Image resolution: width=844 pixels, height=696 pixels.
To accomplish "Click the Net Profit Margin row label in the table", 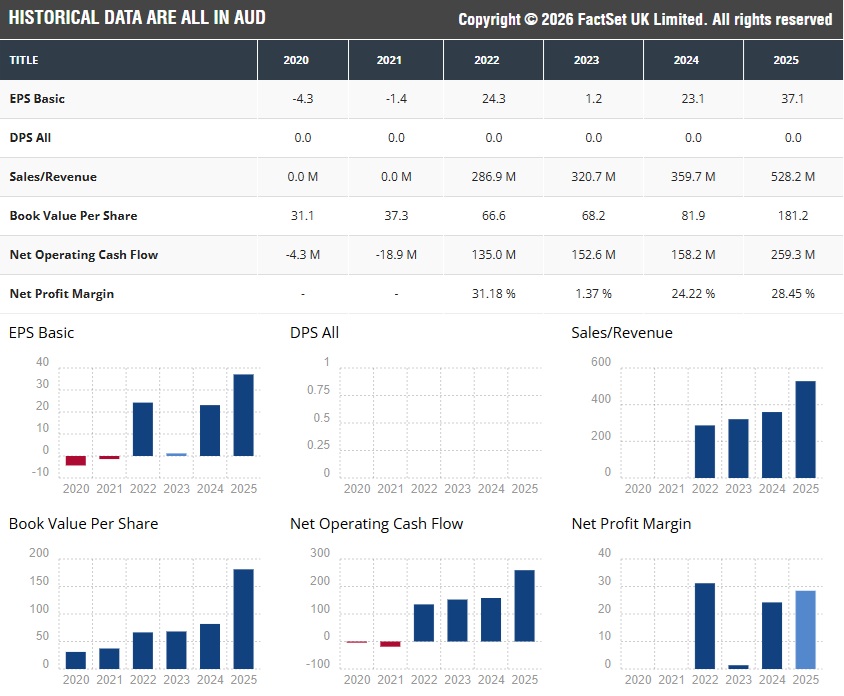I will [x=62, y=294].
